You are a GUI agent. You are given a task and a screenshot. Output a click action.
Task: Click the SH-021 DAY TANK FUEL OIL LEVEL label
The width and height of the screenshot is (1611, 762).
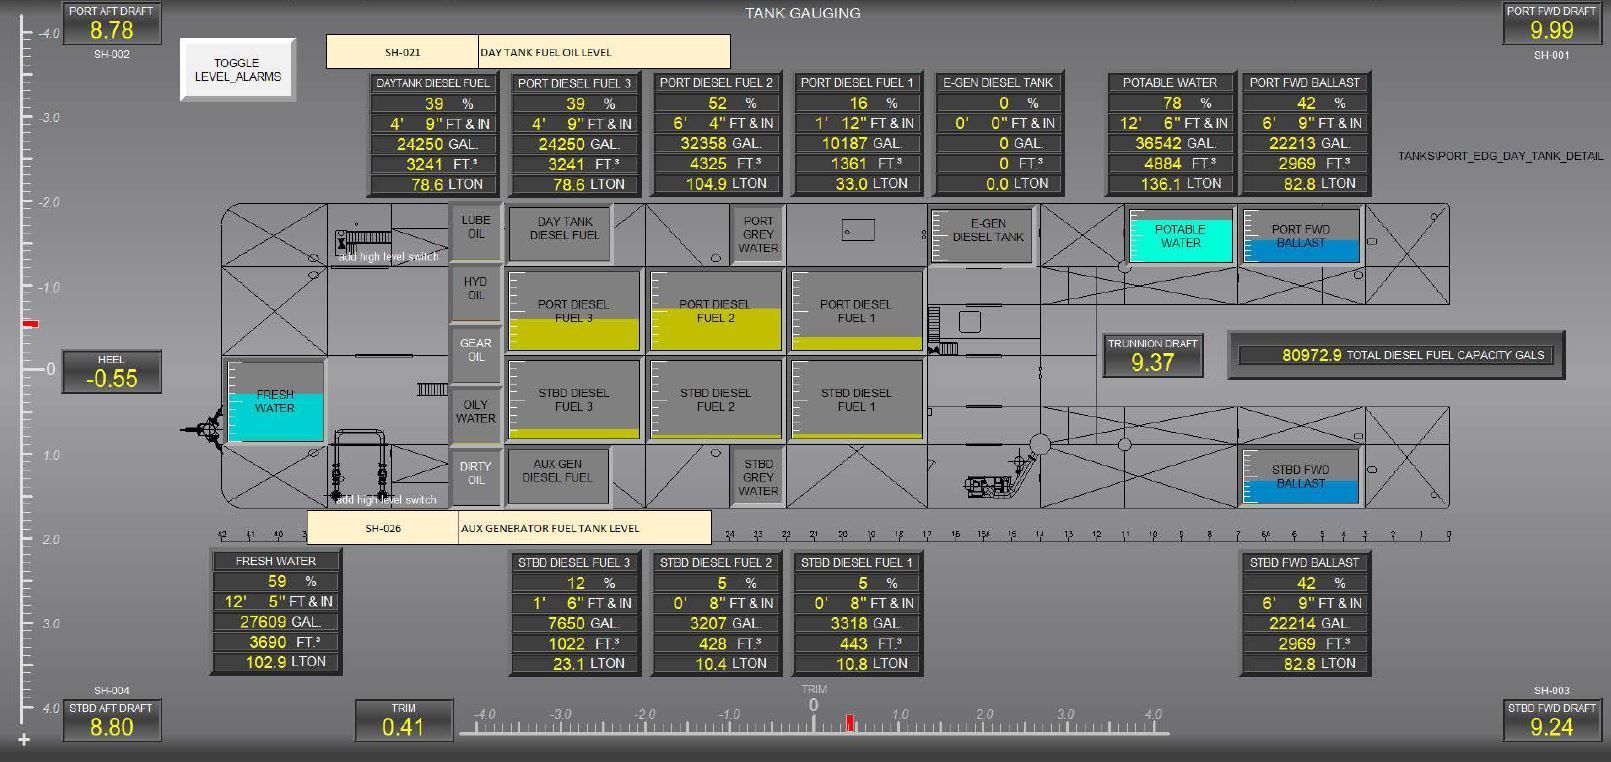point(528,52)
